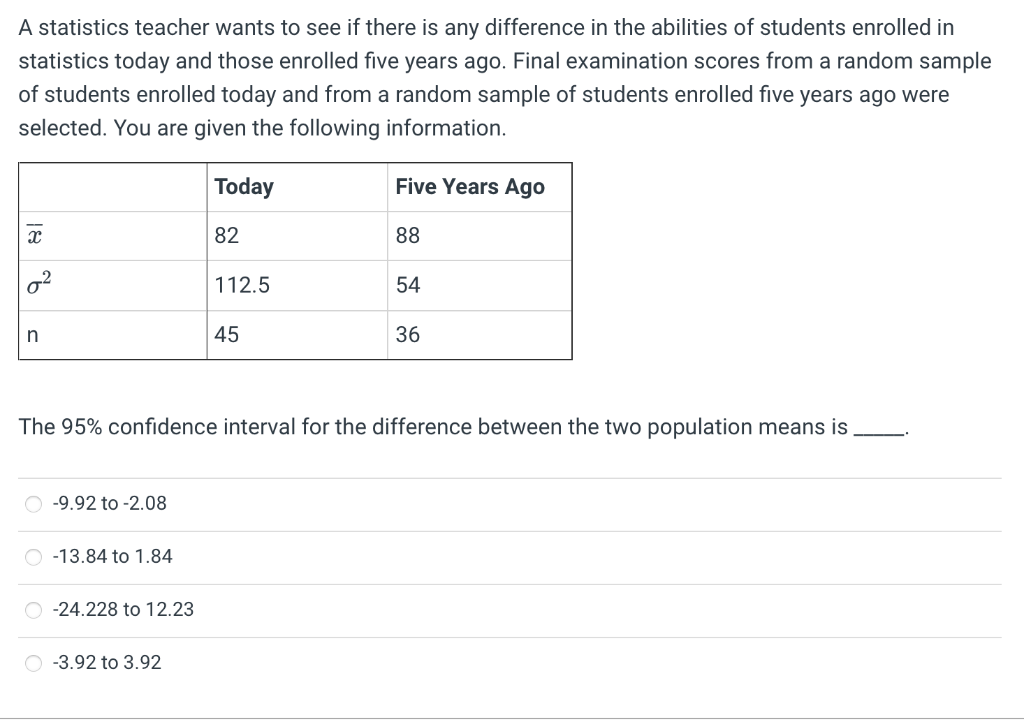
Task: Click the answer text -3.92 to 3.92
Action: tap(107, 662)
